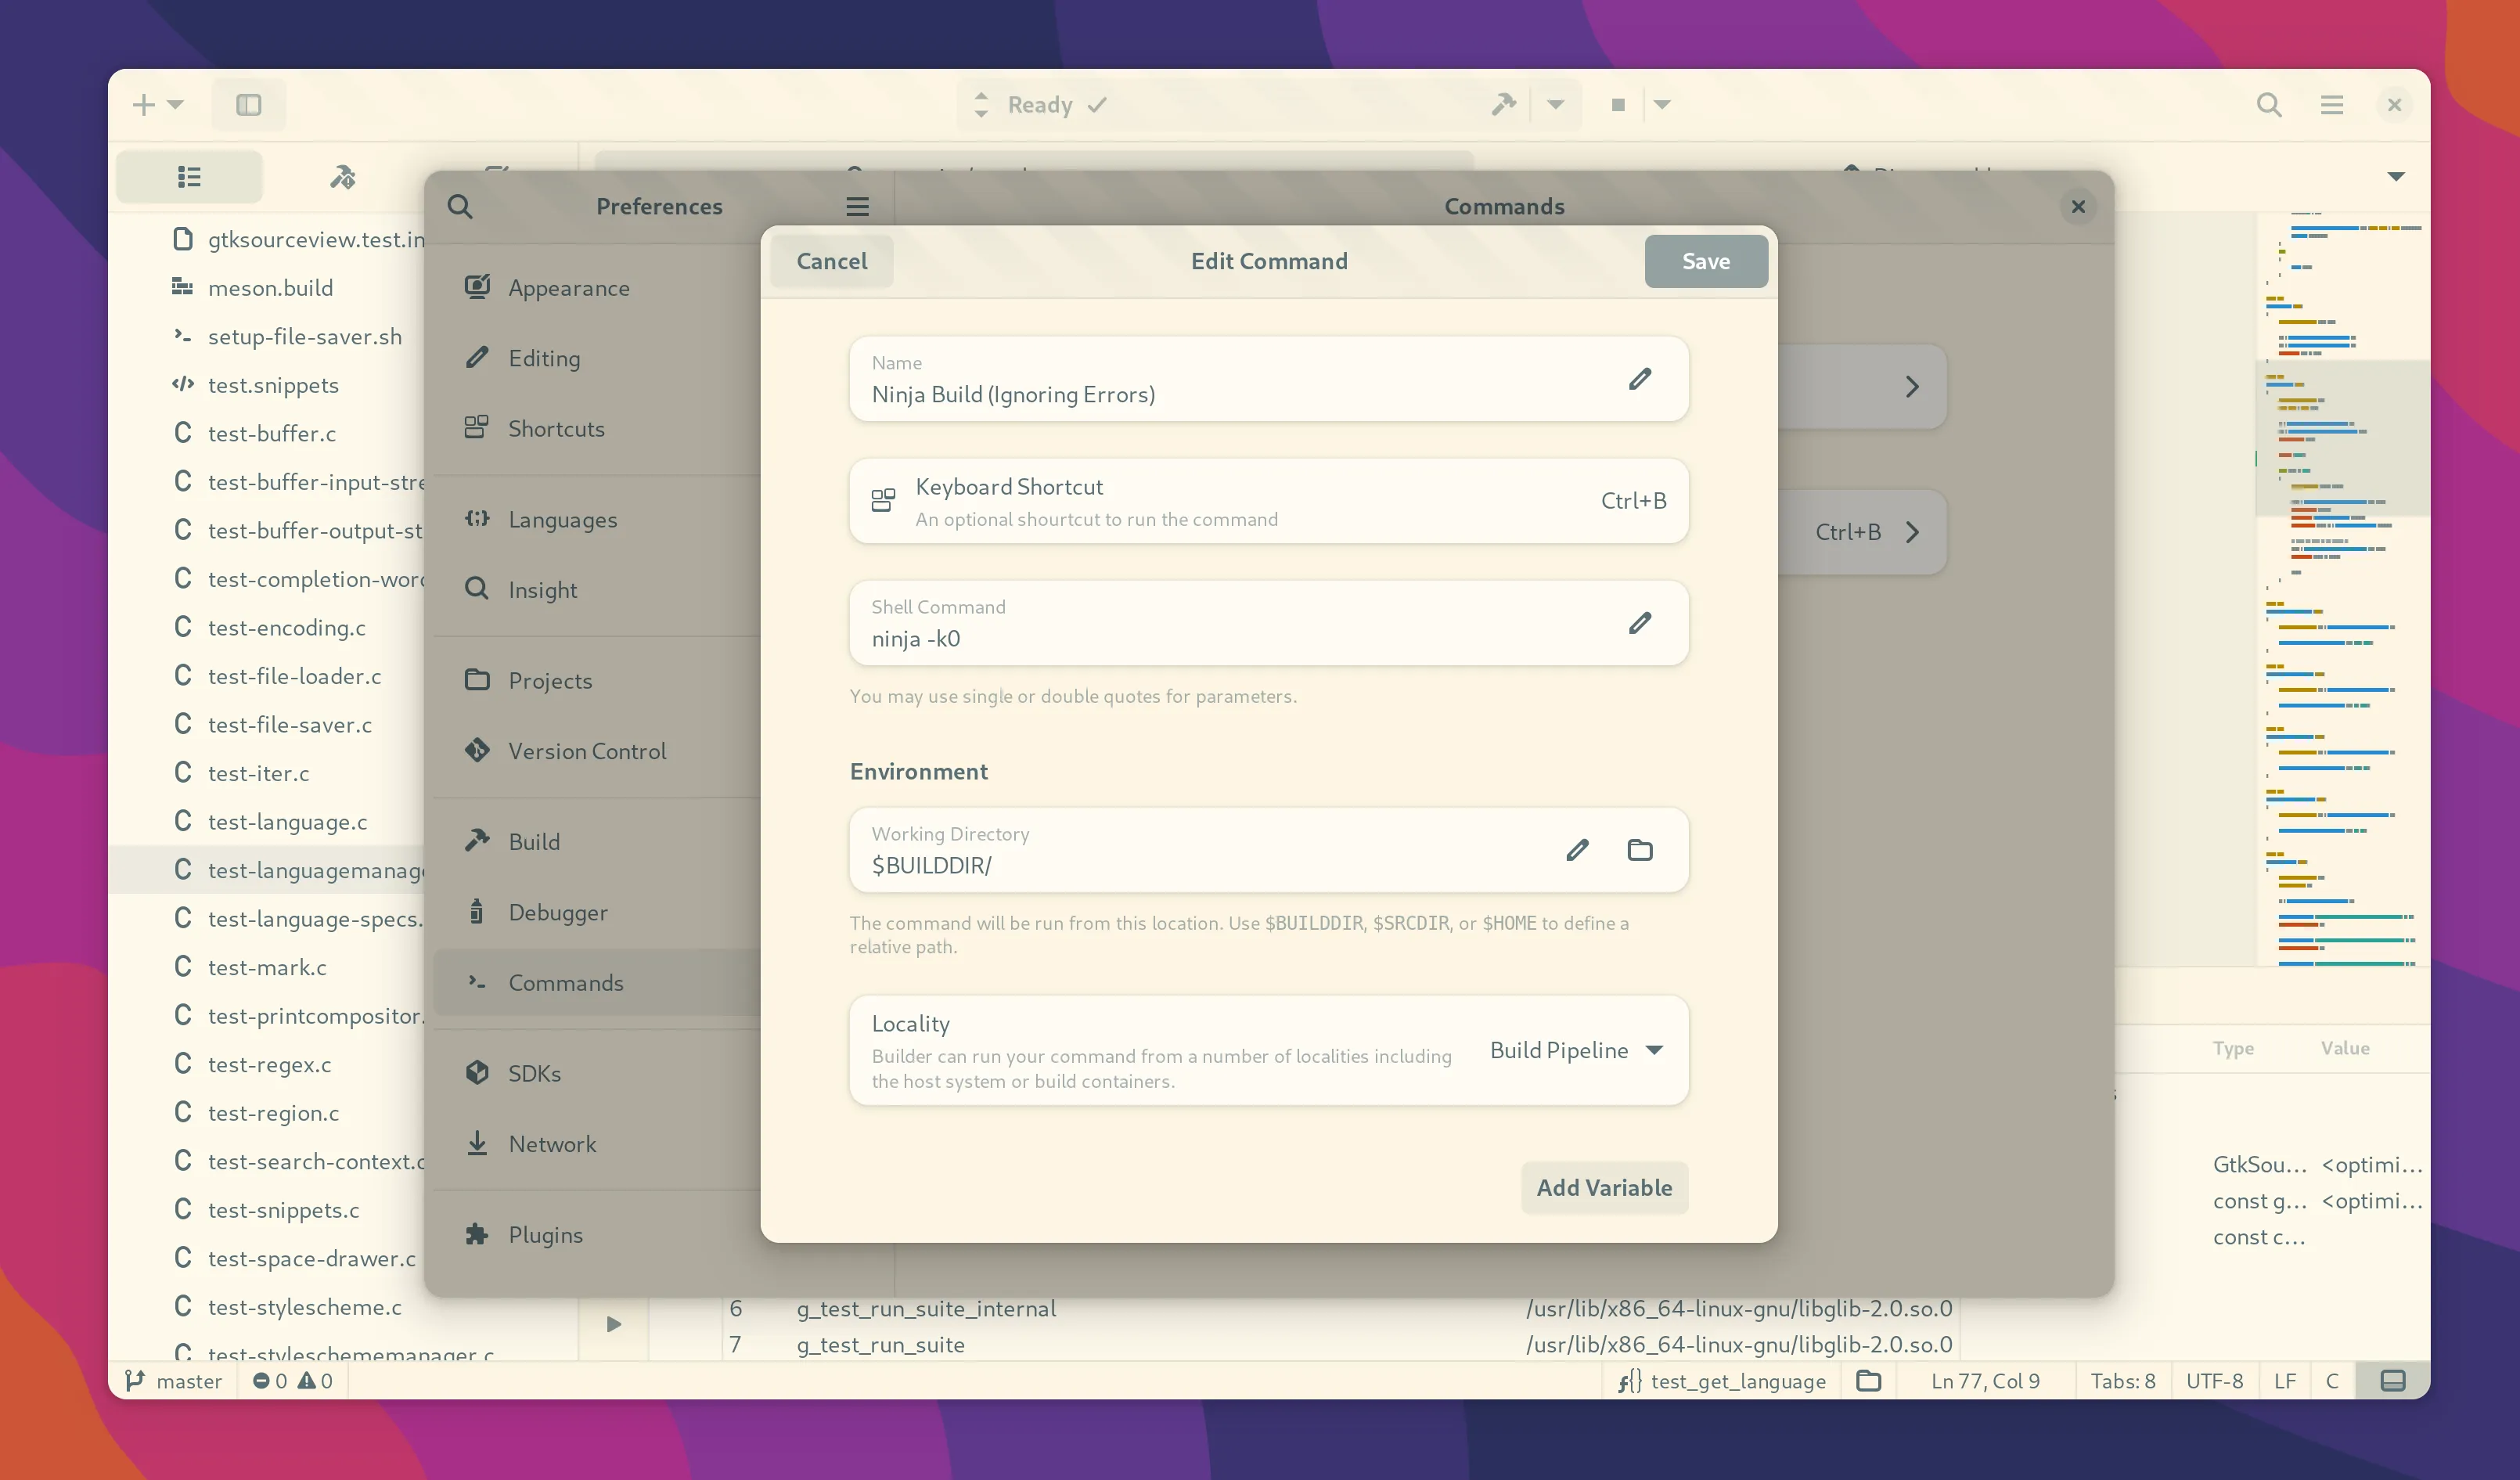Open dropdown arrow next to plus icon

tap(176, 104)
